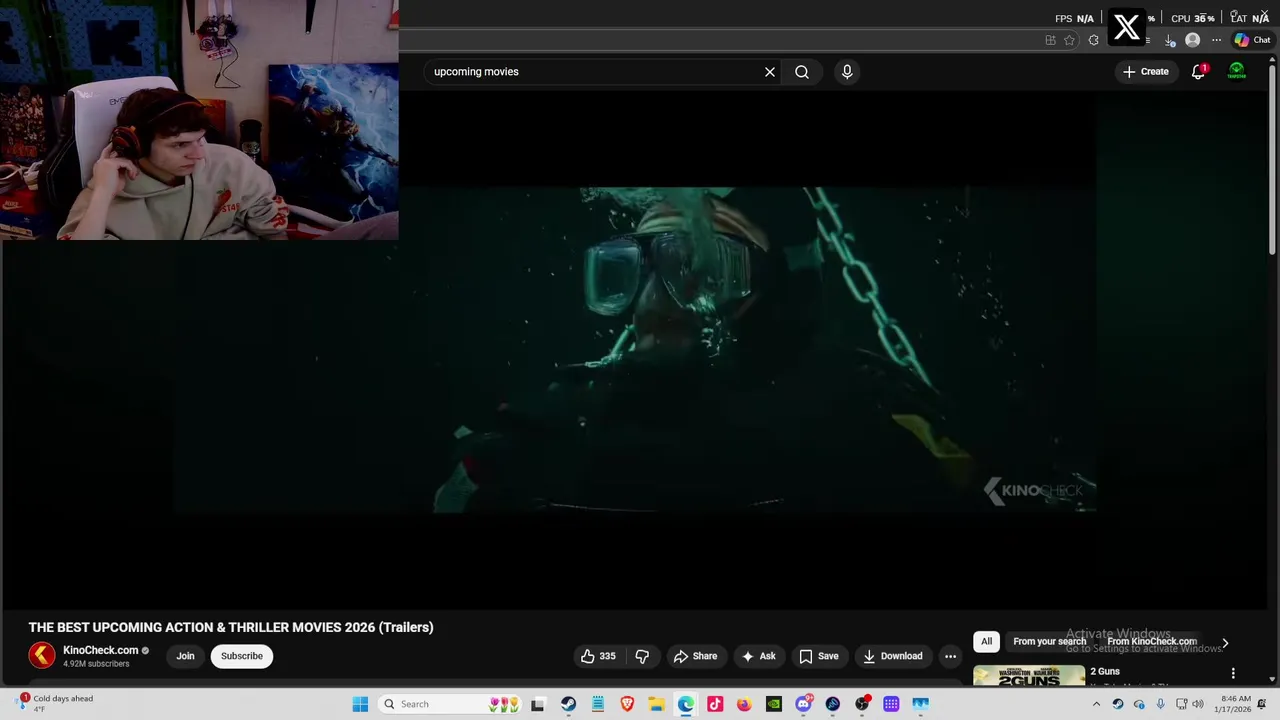This screenshot has width=1280, height=720.
Task: Launch Brave browser from taskbar
Action: pyautogui.click(x=627, y=704)
